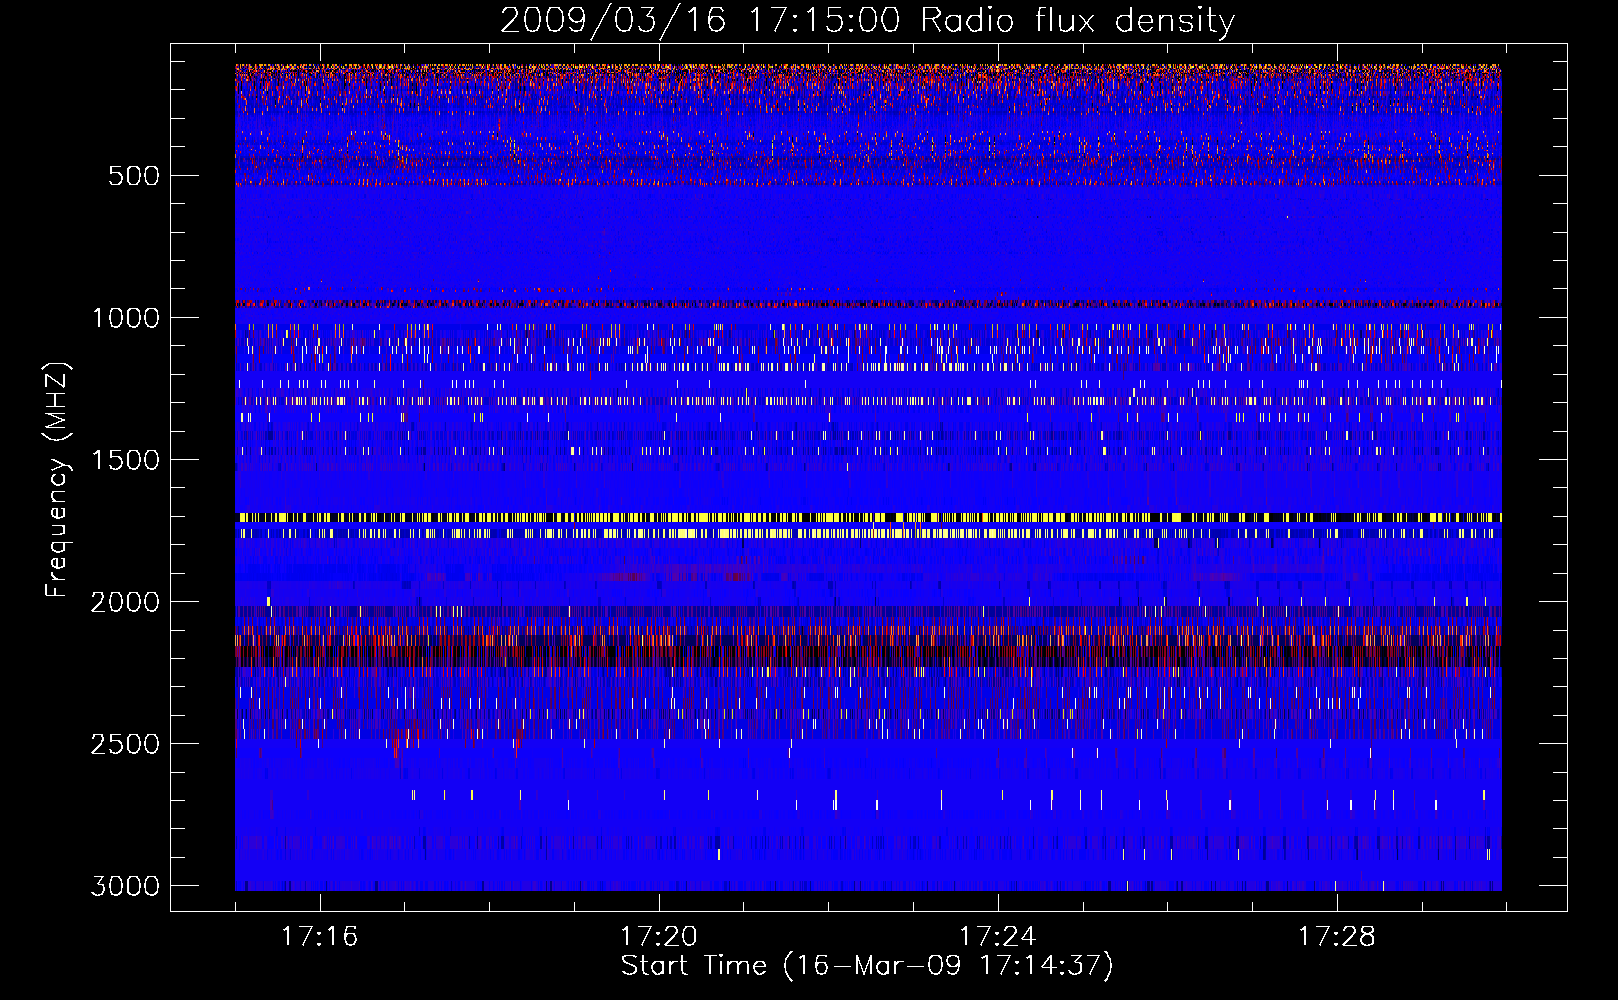
Task: Select the 1500 frequency tick label
Action: point(125,460)
